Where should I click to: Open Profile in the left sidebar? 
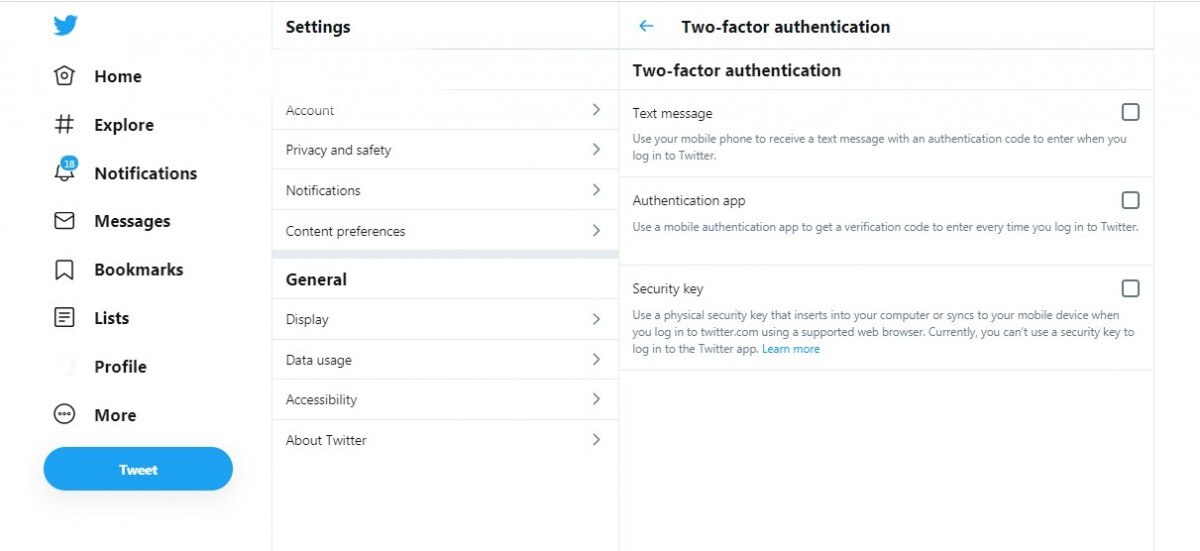click(x=120, y=367)
